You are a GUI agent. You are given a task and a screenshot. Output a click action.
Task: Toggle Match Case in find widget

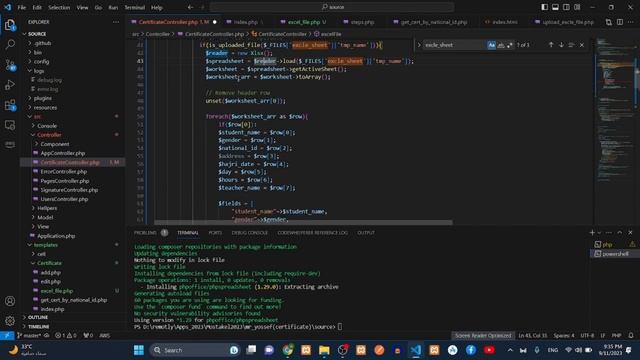(x=491, y=45)
